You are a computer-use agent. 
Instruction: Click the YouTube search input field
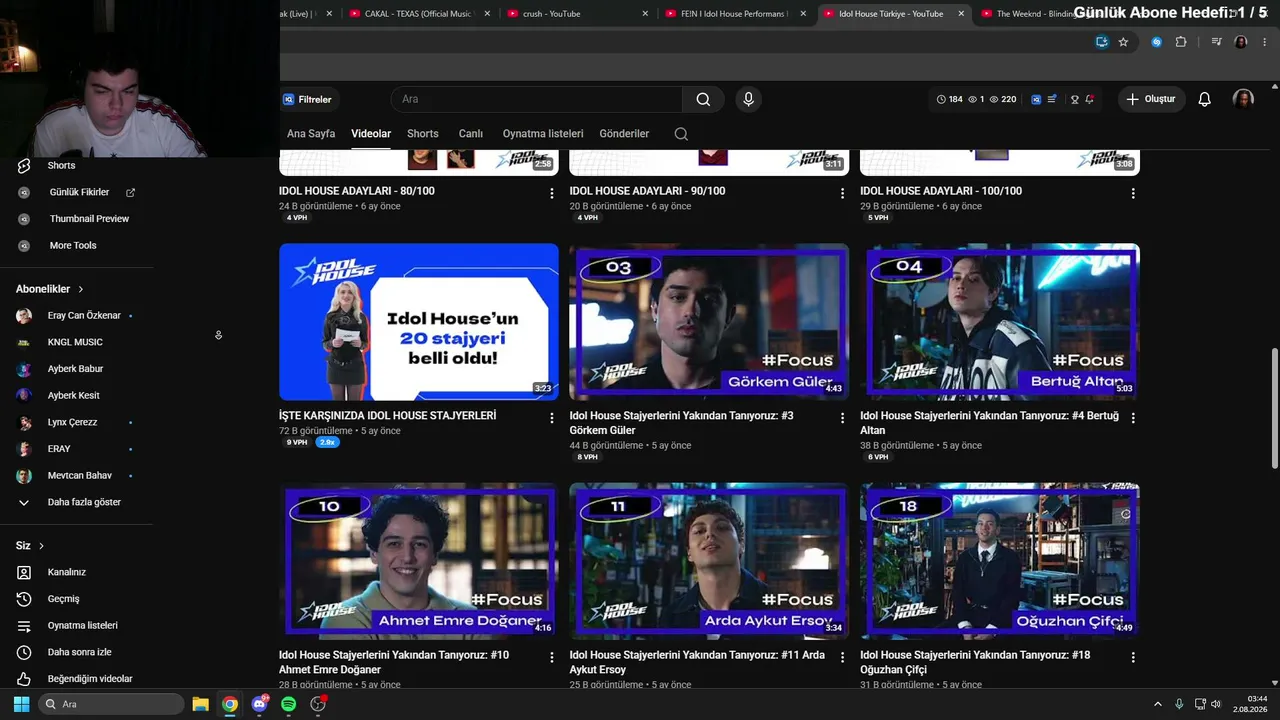pos(537,99)
